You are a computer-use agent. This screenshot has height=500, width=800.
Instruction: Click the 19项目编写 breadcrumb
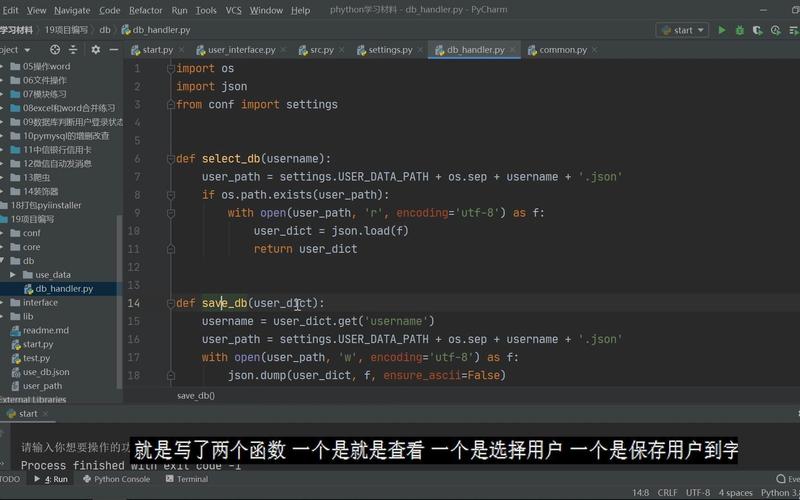[66, 30]
